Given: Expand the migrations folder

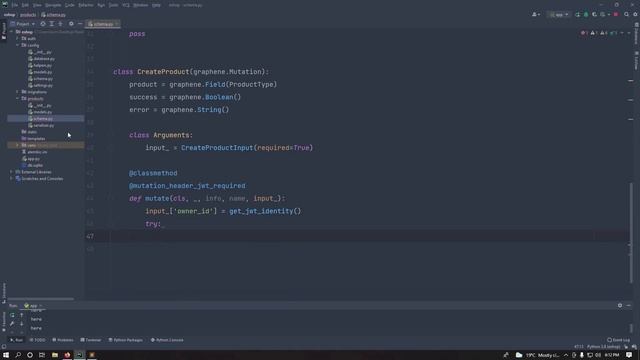Looking at the screenshot, I should coord(18,92).
